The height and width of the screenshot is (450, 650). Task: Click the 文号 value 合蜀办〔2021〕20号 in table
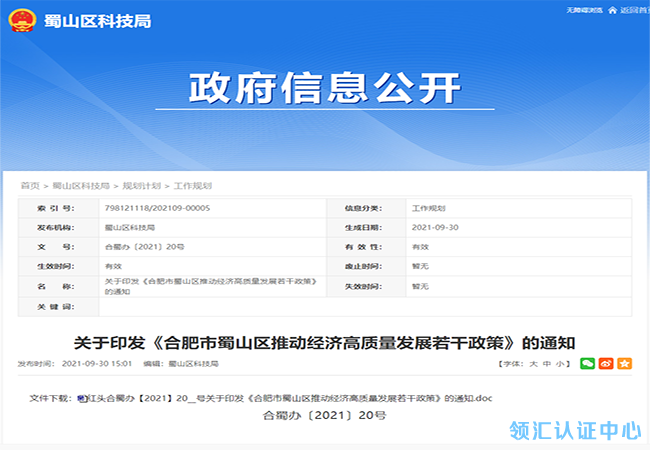point(144,247)
